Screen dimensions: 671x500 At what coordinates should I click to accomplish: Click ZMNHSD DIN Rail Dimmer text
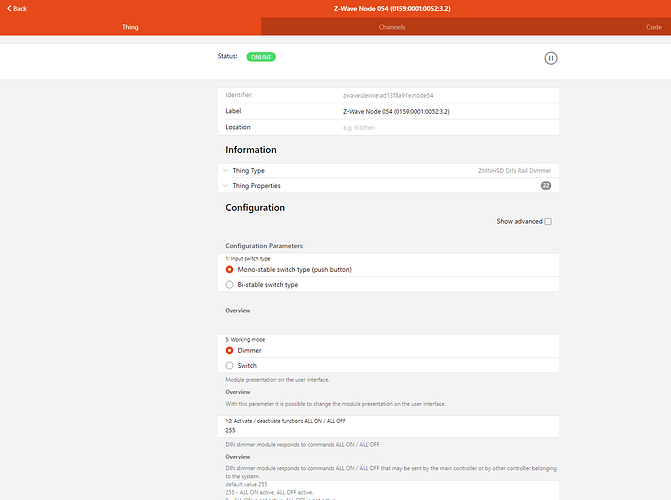tap(514, 170)
